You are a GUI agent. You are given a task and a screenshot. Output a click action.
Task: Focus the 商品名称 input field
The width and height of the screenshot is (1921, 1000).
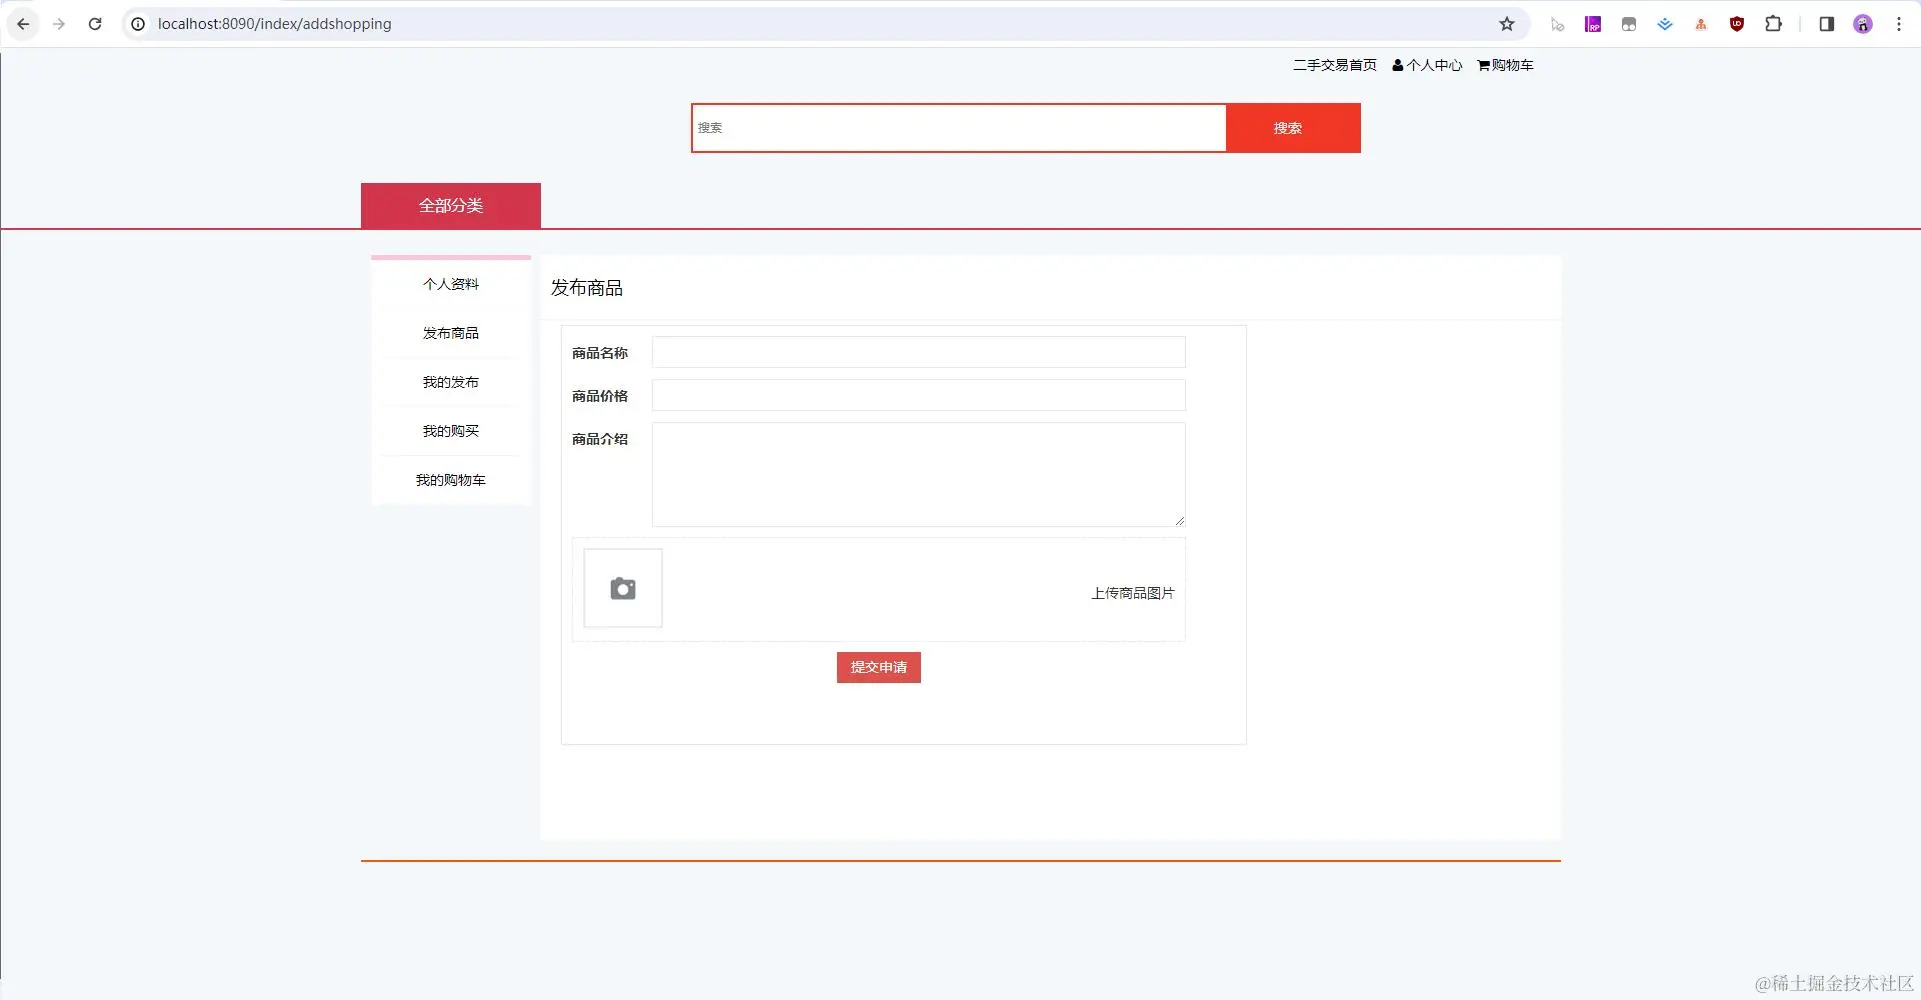[919, 352]
